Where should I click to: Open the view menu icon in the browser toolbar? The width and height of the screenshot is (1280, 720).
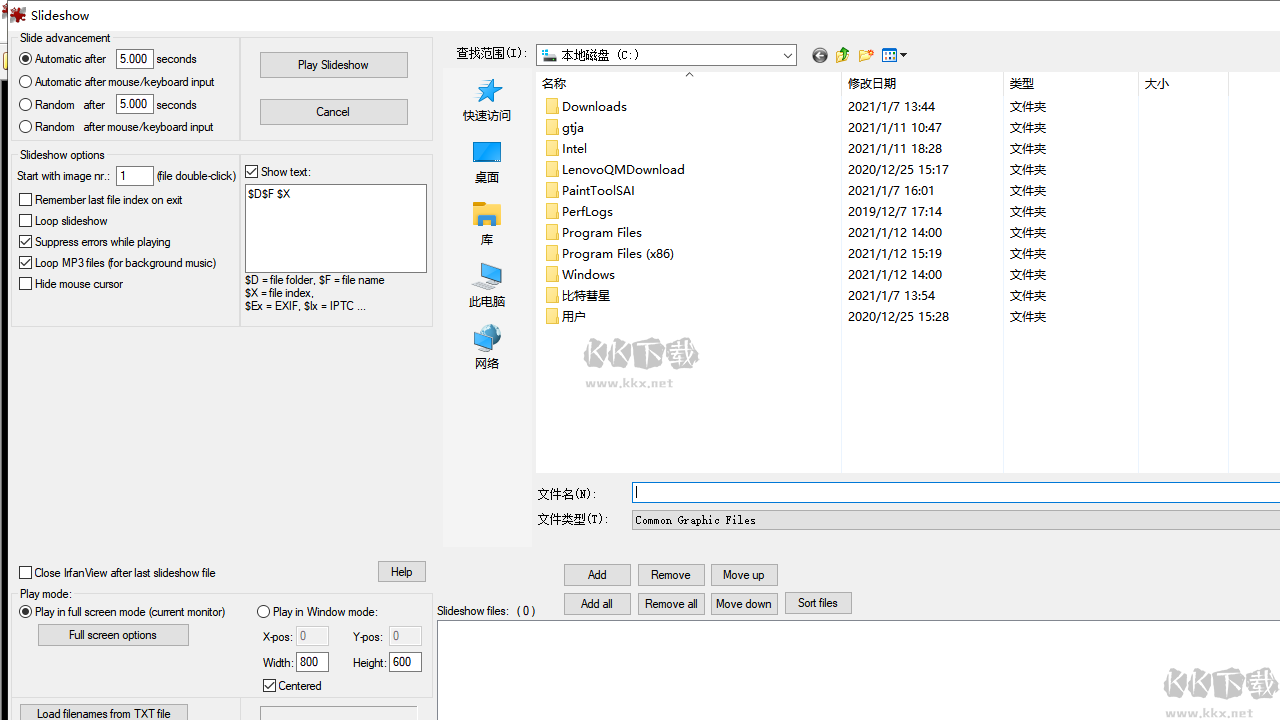click(x=894, y=56)
